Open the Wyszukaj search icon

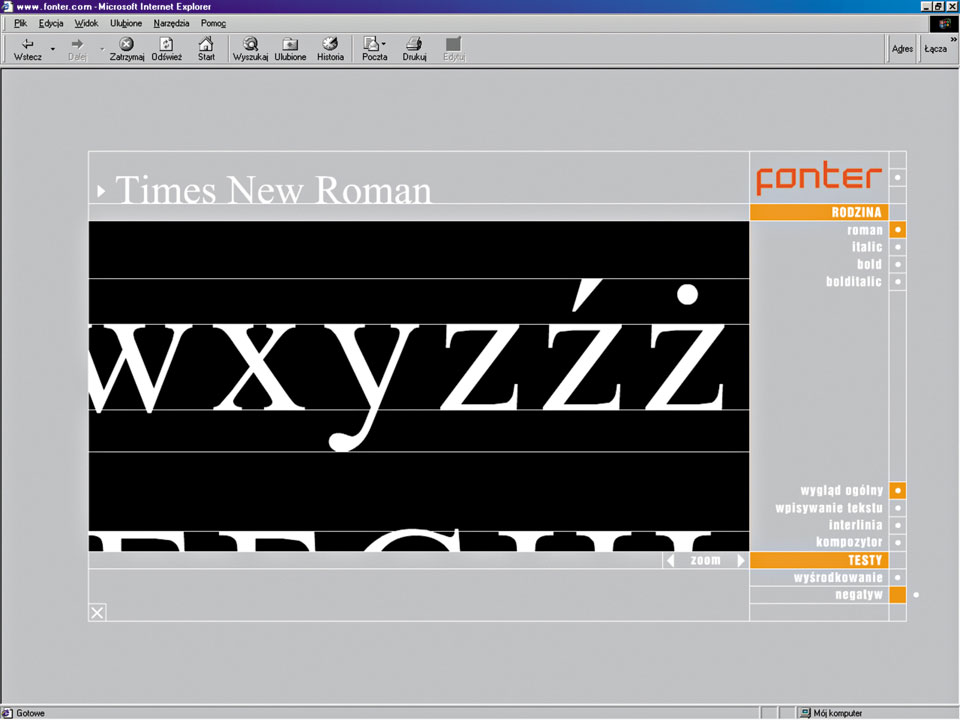click(250, 43)
